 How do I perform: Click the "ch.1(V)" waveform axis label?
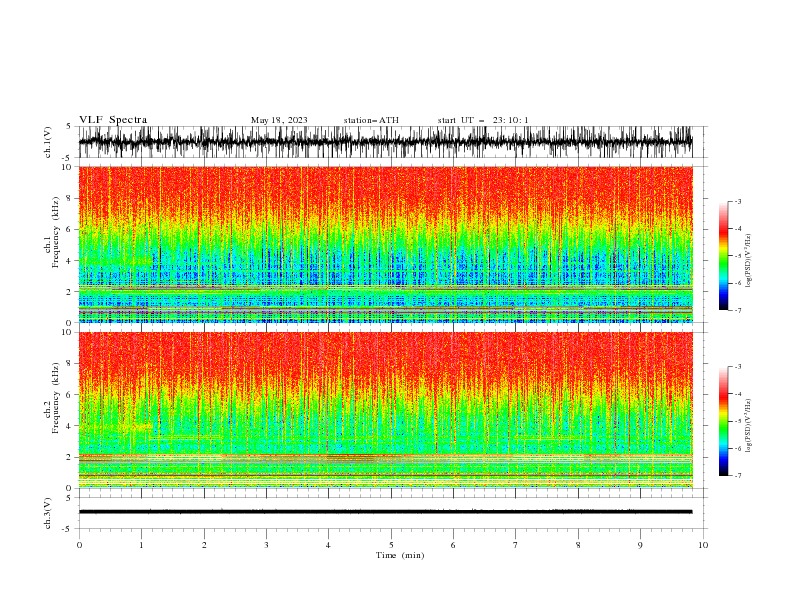(x=48, y=142)
